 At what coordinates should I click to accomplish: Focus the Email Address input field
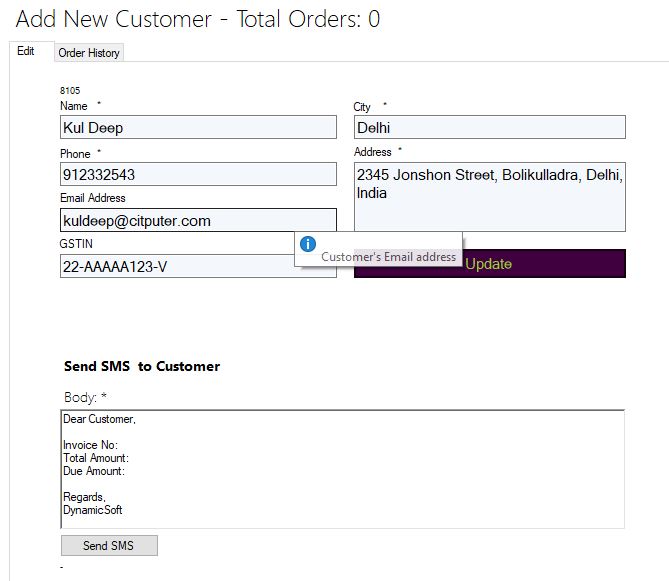[198, 220]
